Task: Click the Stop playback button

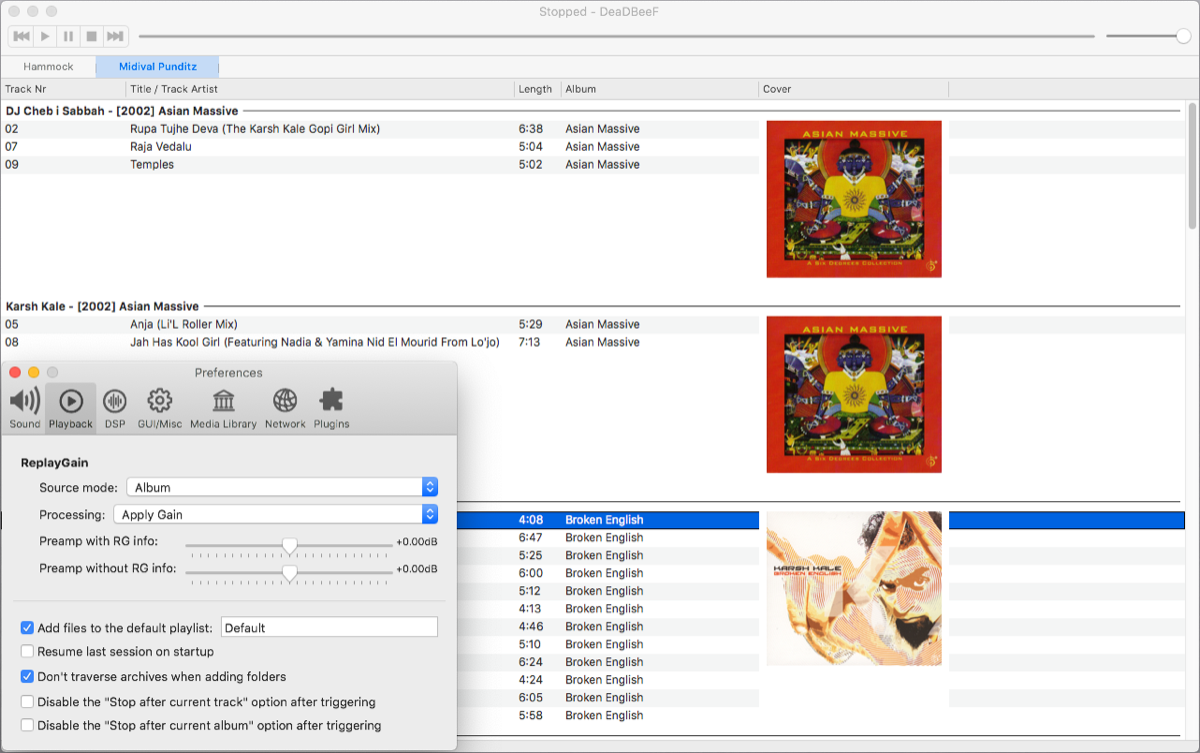Action: [91, 35]
